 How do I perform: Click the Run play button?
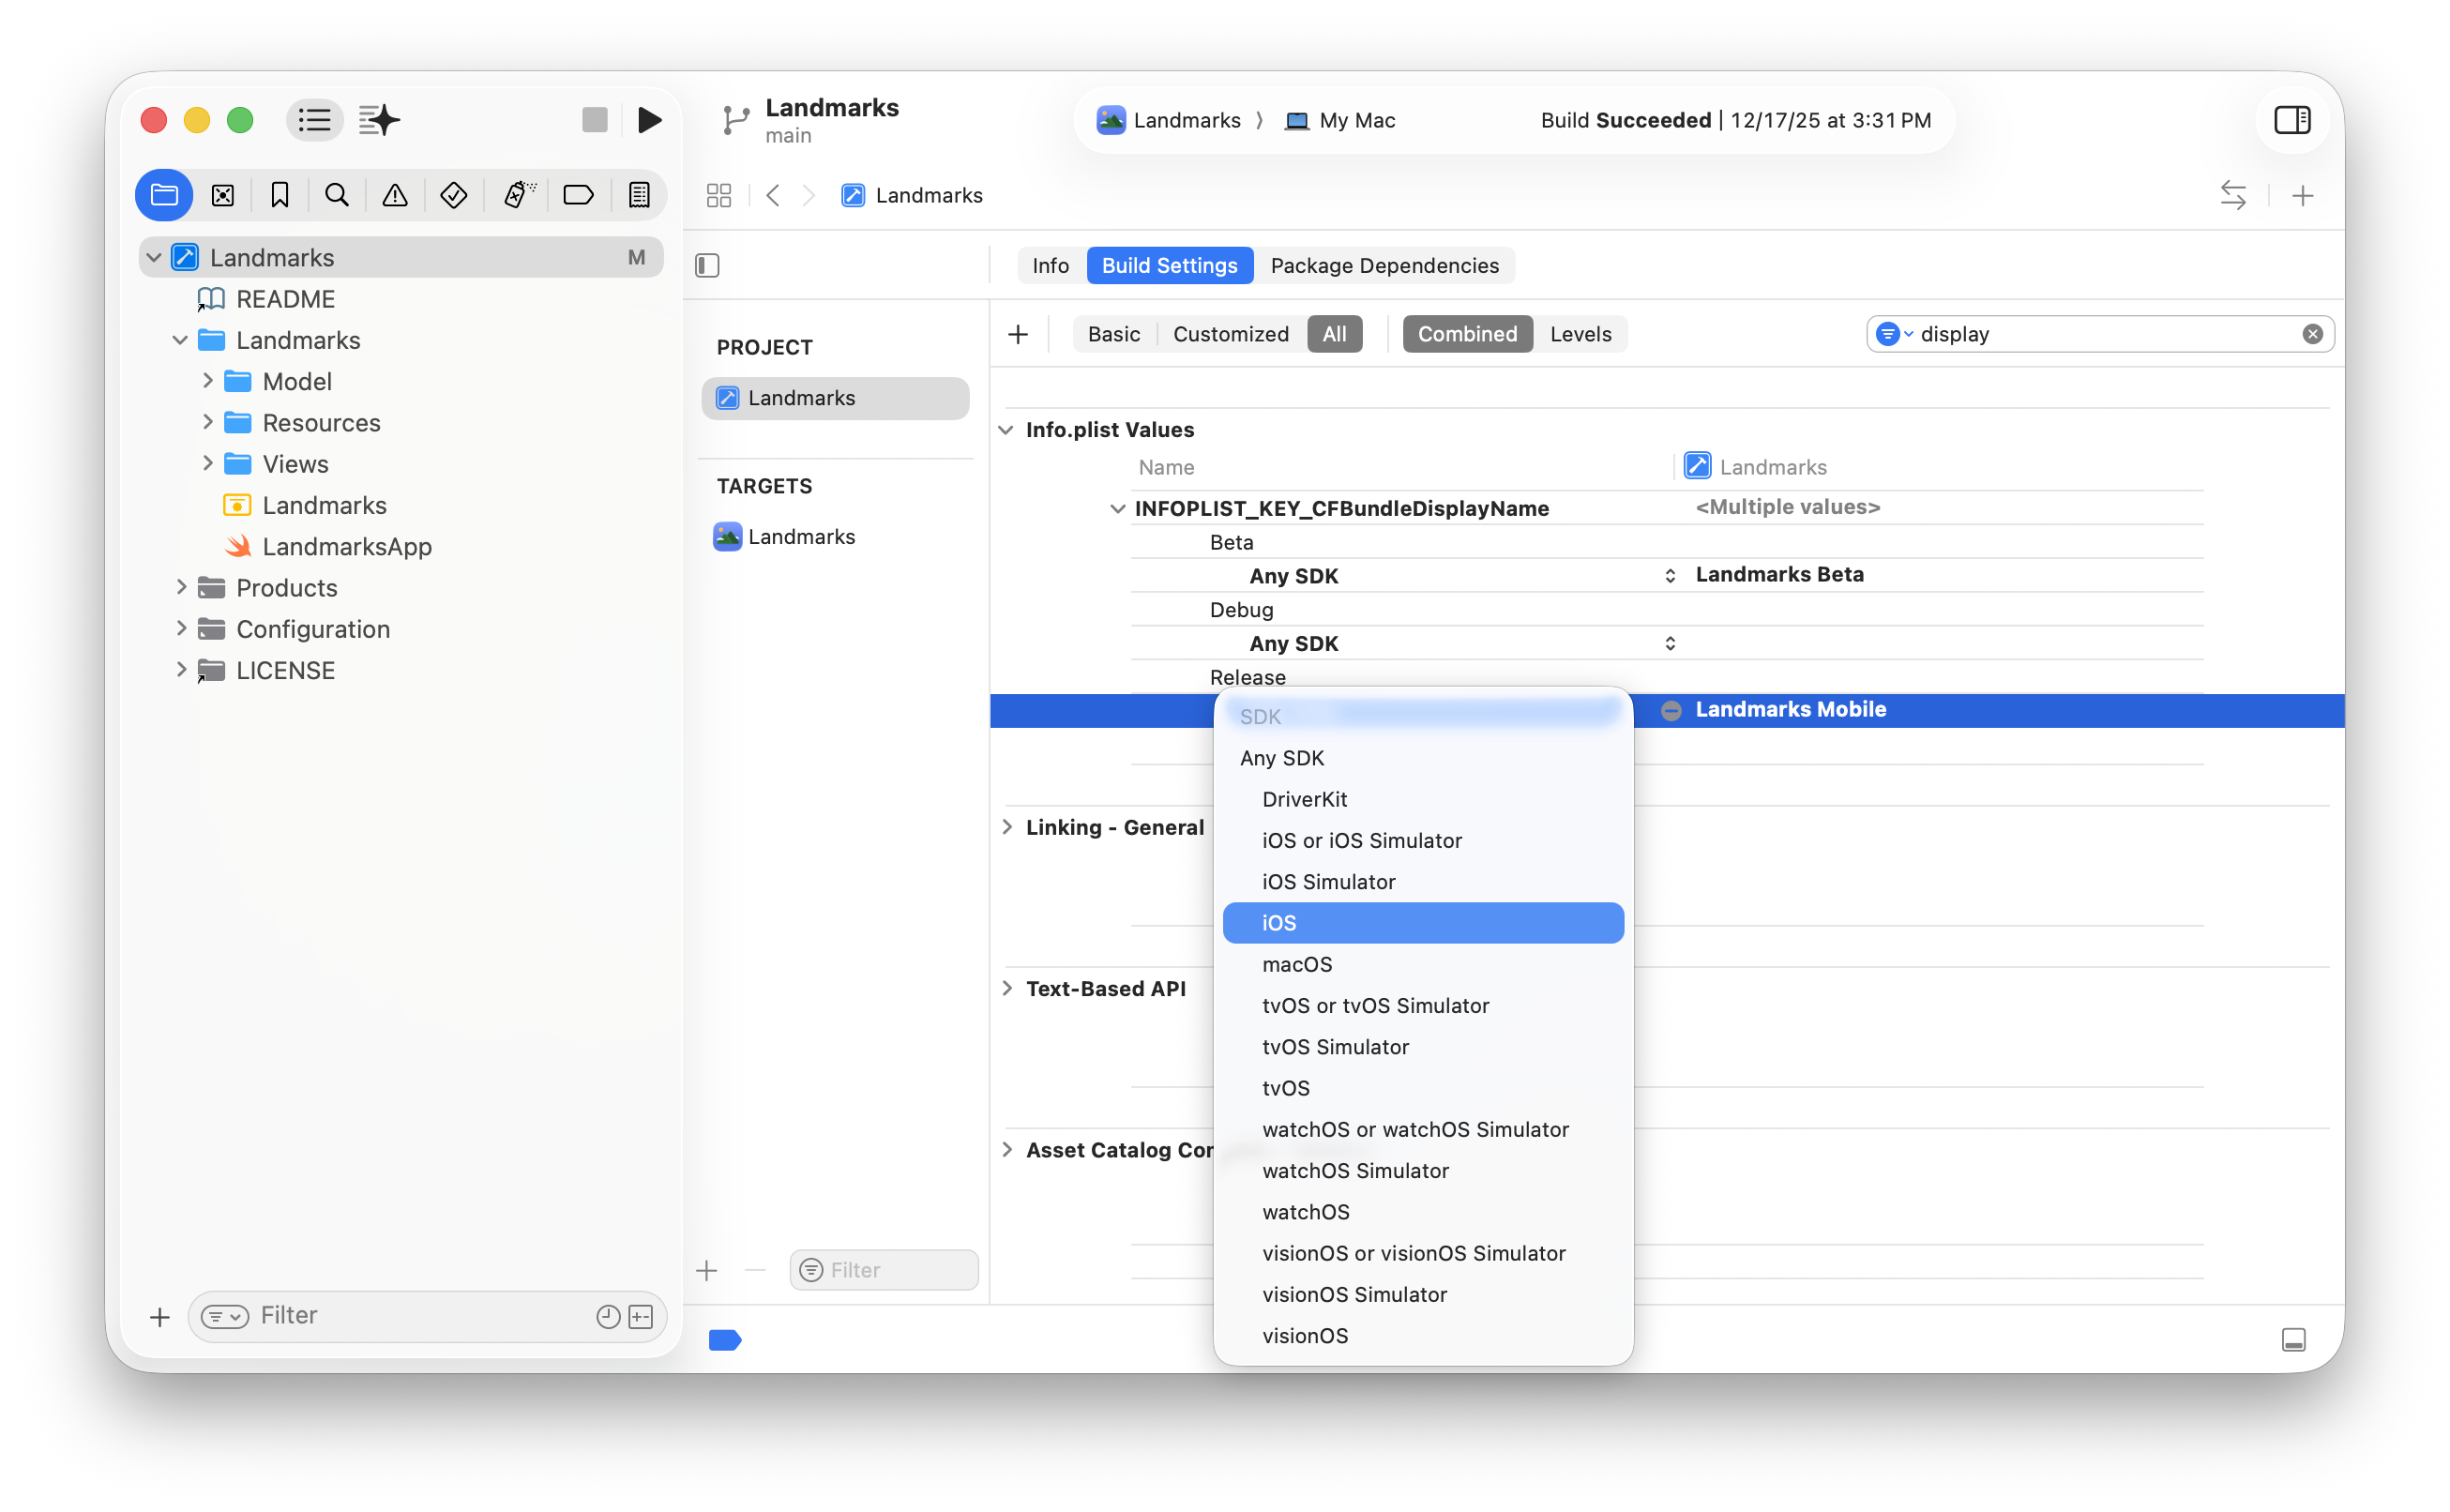click(650, 120)
